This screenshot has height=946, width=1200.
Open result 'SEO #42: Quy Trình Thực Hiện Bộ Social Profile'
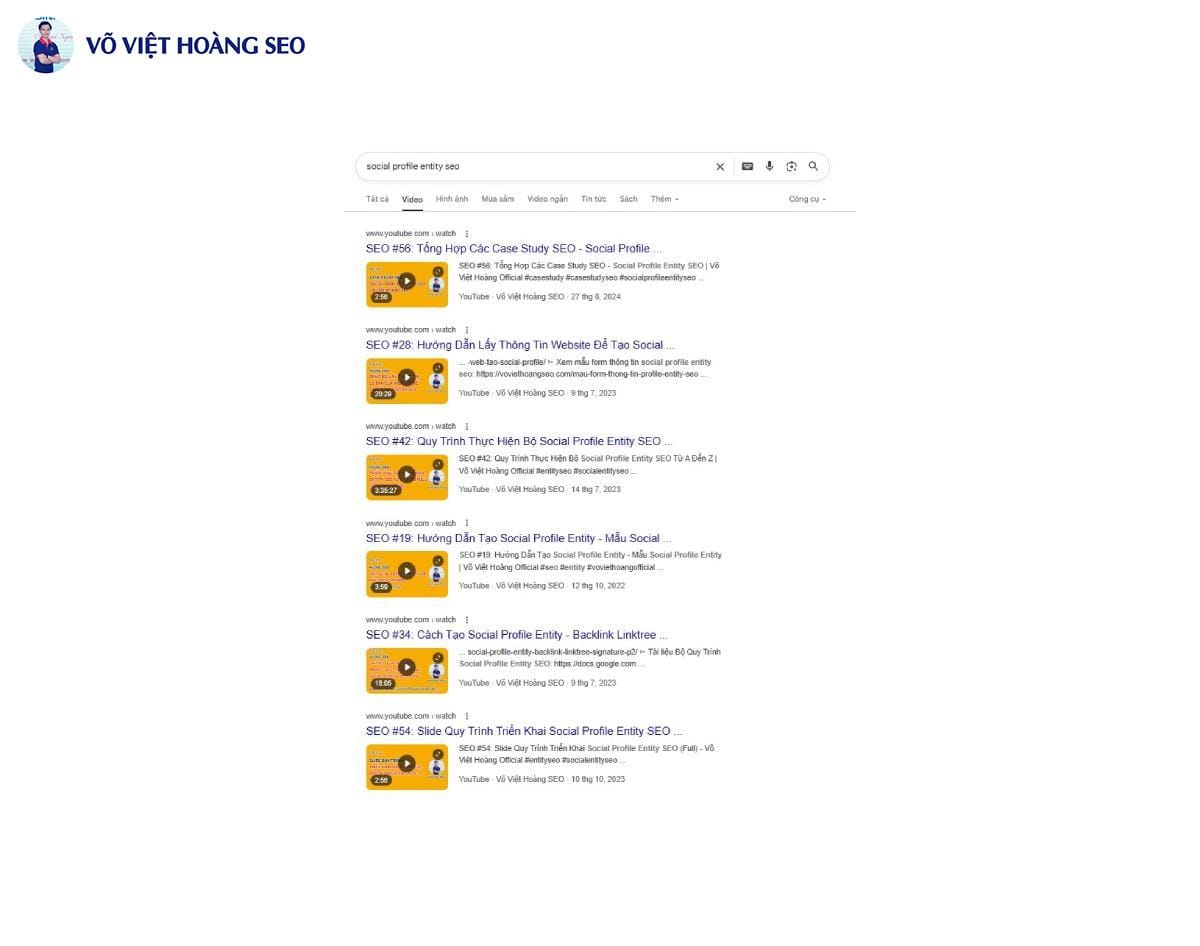(519, 441)
